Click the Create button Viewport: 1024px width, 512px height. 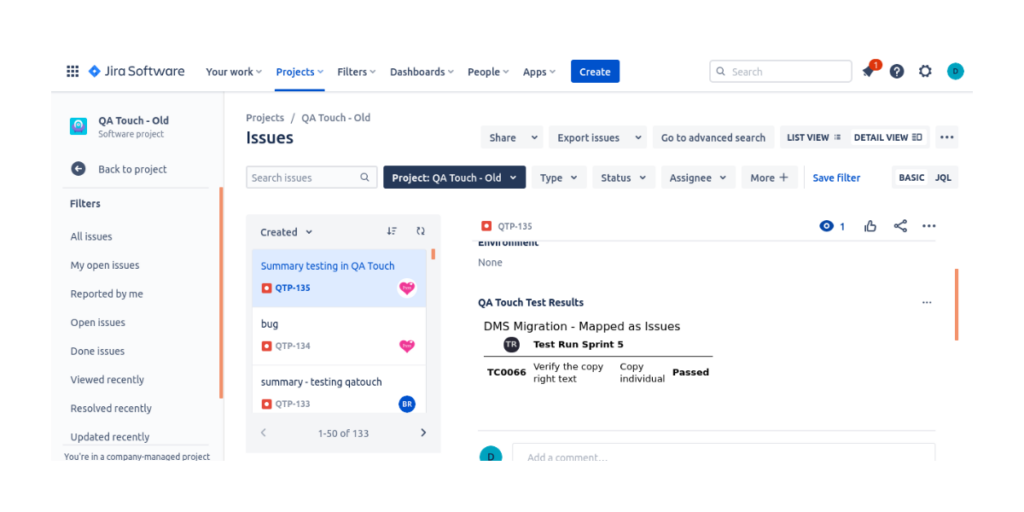click(595, 72)
